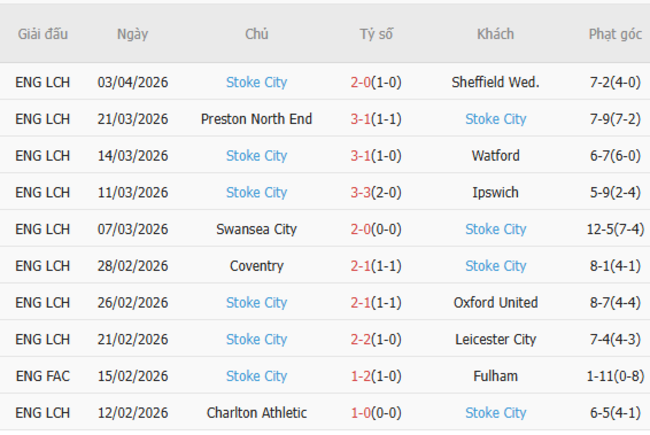Open the Fulham team link

point(495,376)
